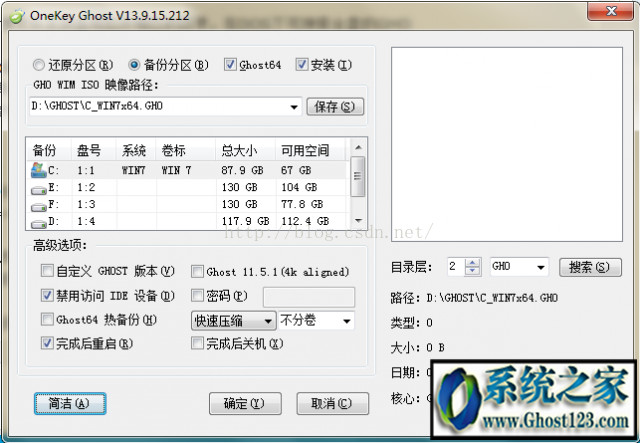Click the 目录层 value field showing 2
Viewport: 640px width, 443px height.
[456, 267]
